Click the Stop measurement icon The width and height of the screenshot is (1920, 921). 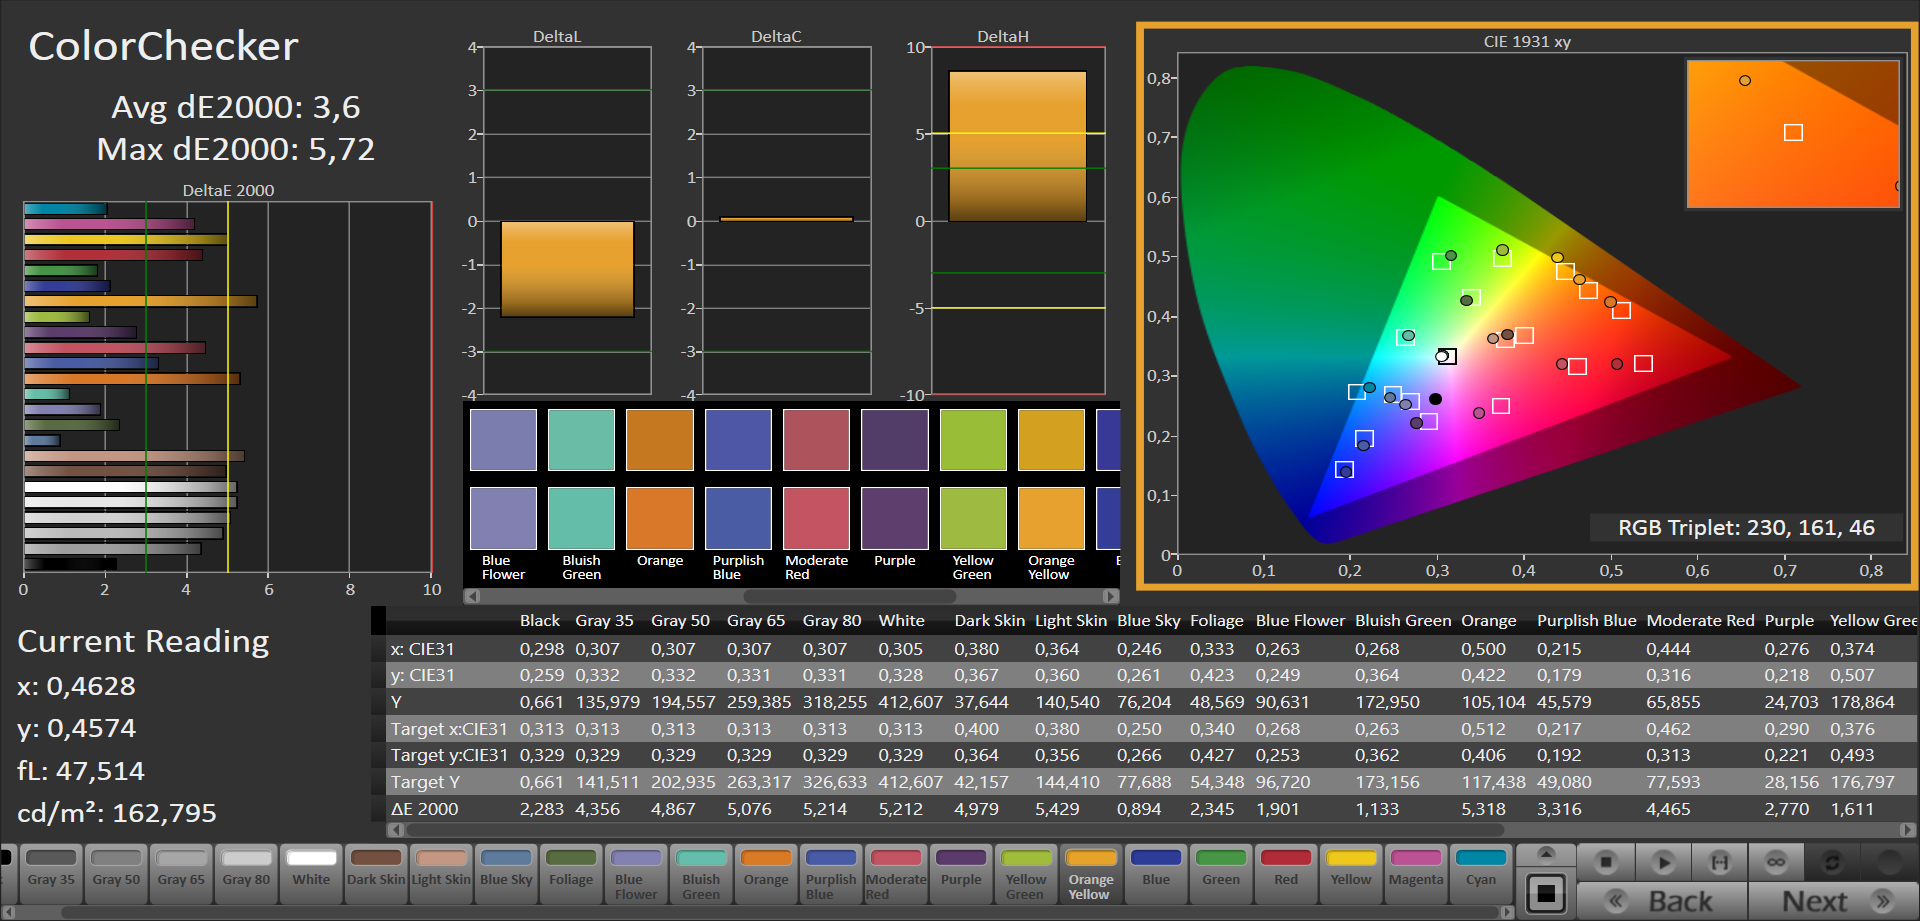(x=1606, y=862)
